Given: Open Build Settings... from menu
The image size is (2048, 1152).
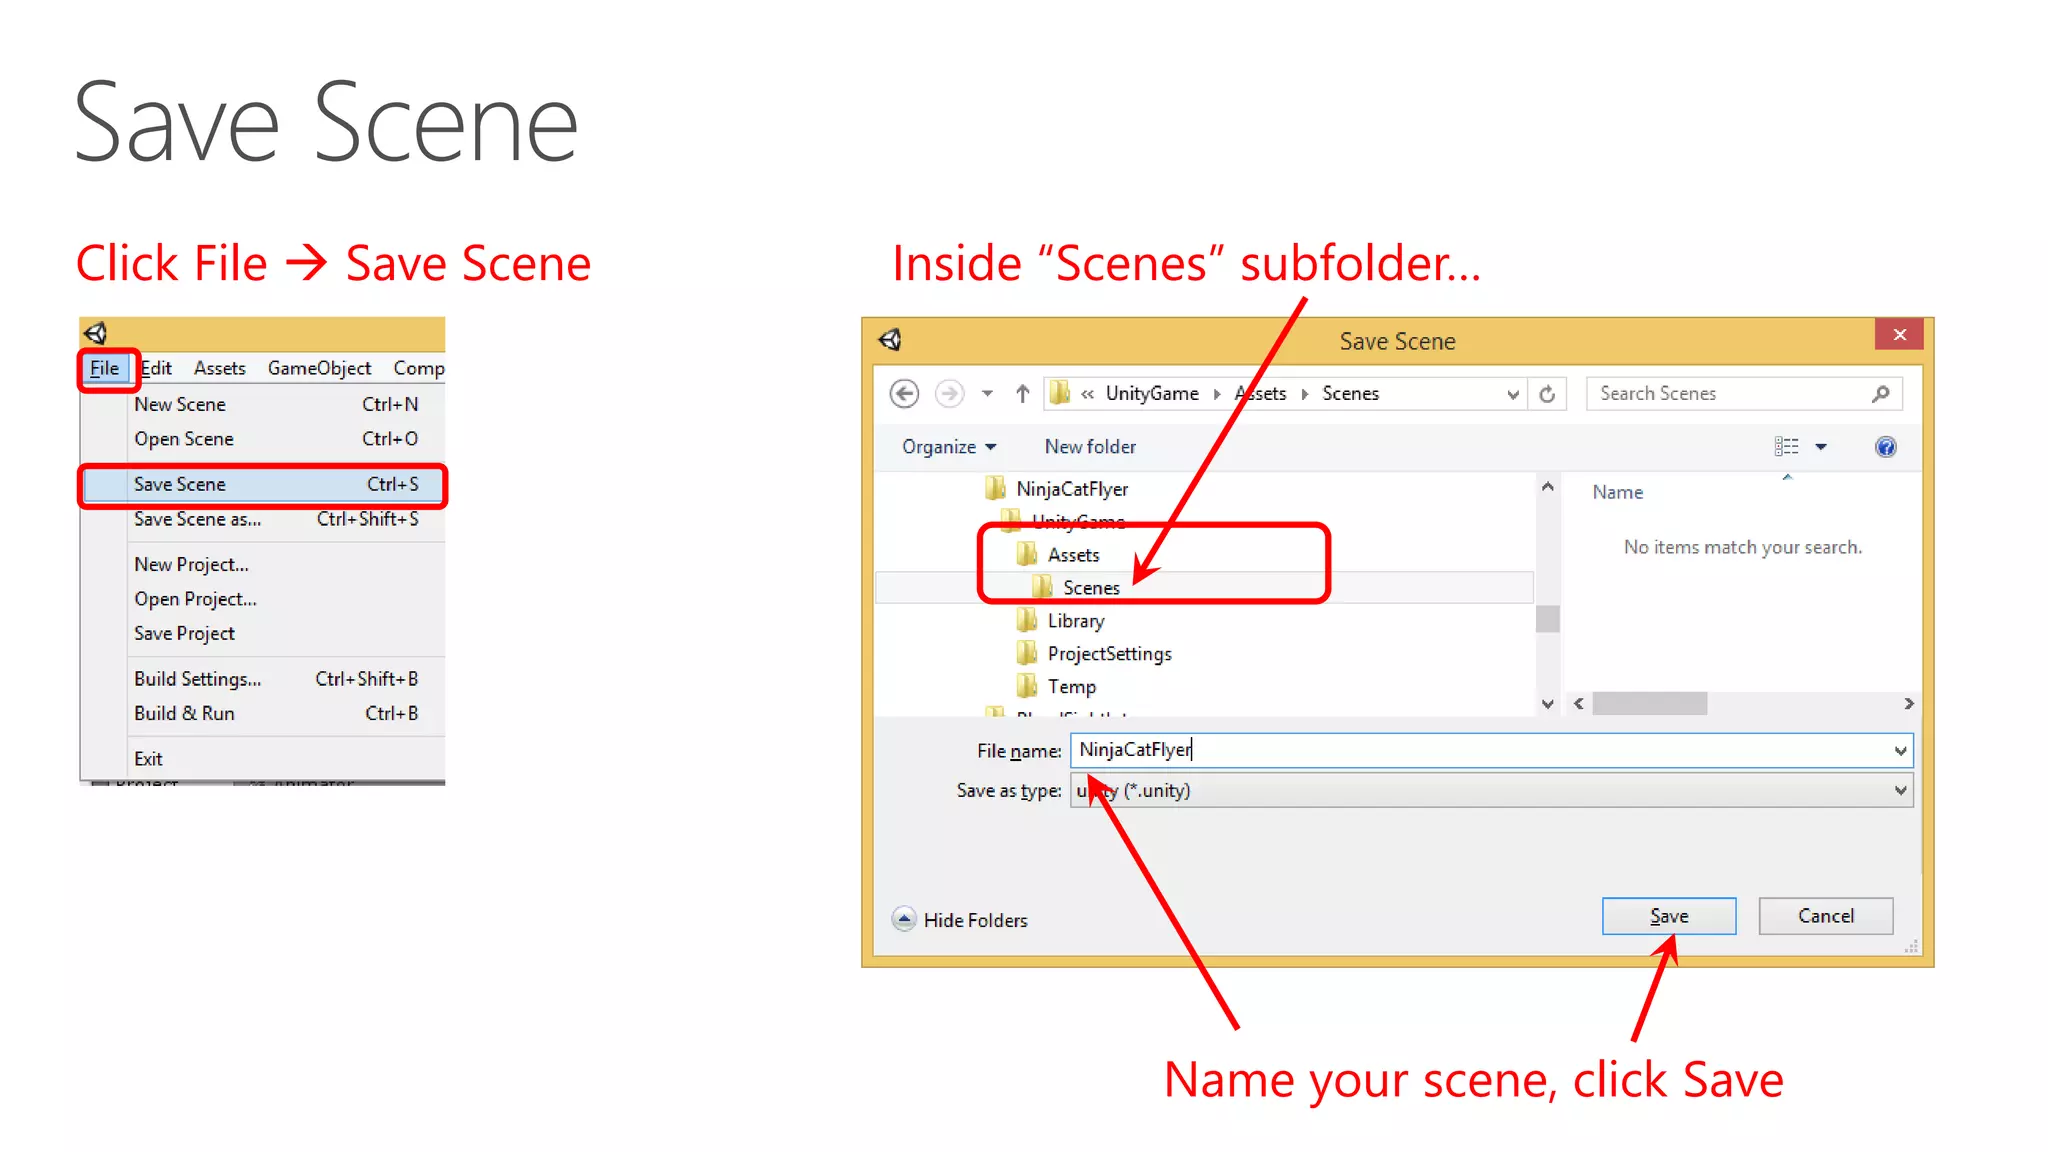Looking at the screenshot, I should (x=276, y=679).
